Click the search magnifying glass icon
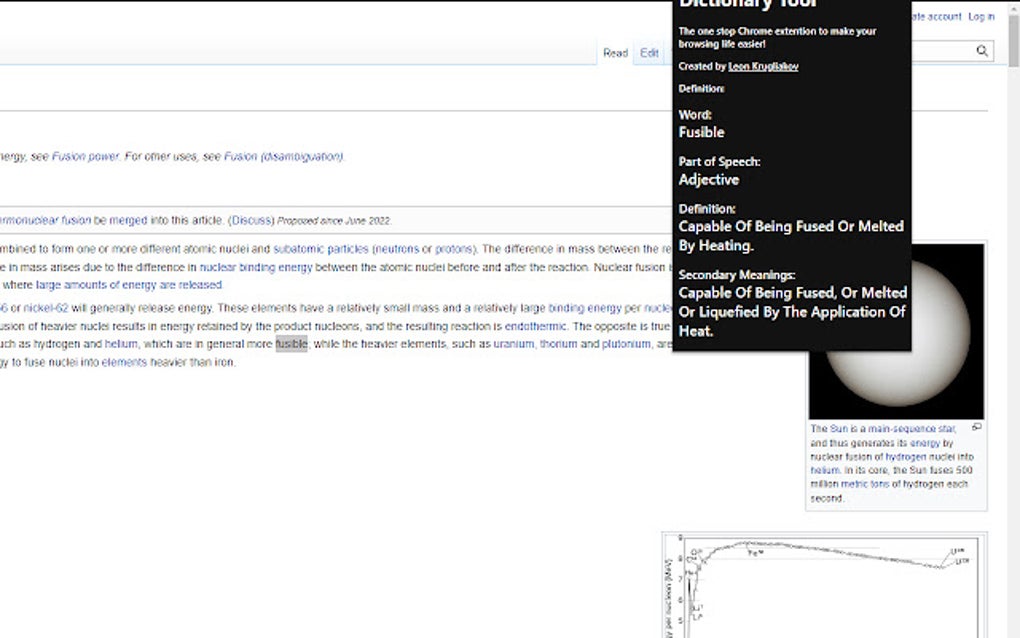 point(981,50)
